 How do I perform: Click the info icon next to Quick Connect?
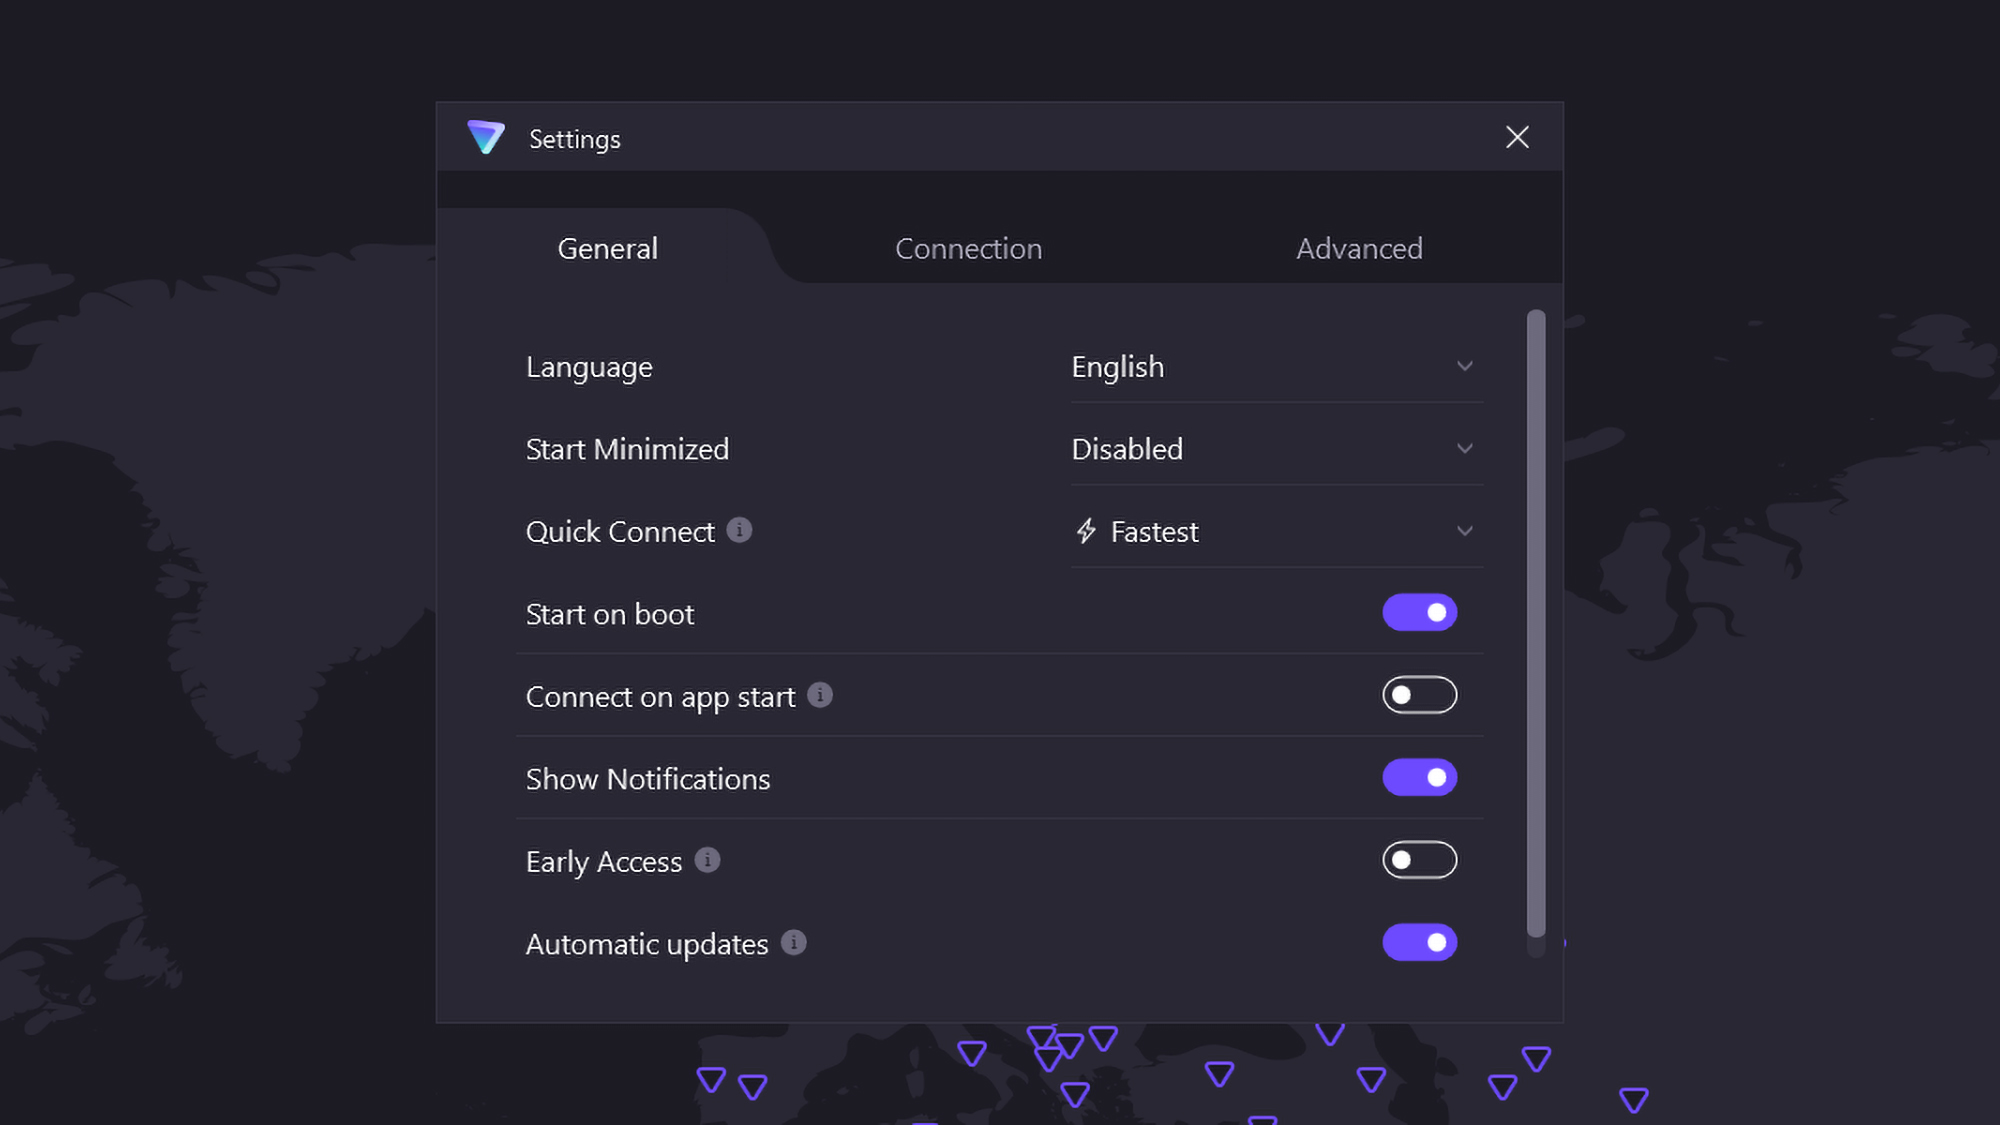coord(740,530)
